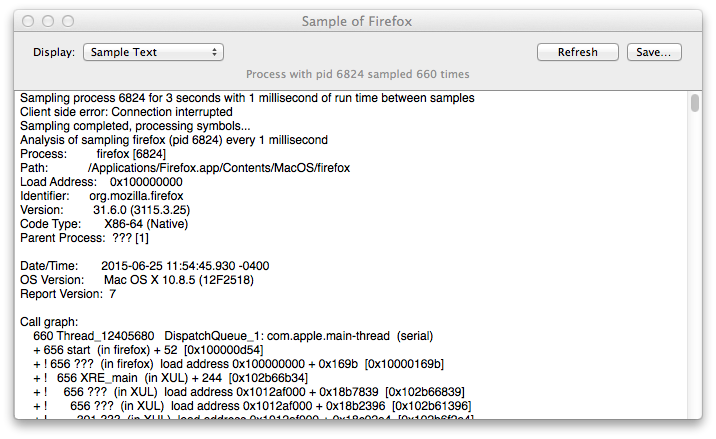Click the row ending in [0x102b66839]

[x=249, y=392]
